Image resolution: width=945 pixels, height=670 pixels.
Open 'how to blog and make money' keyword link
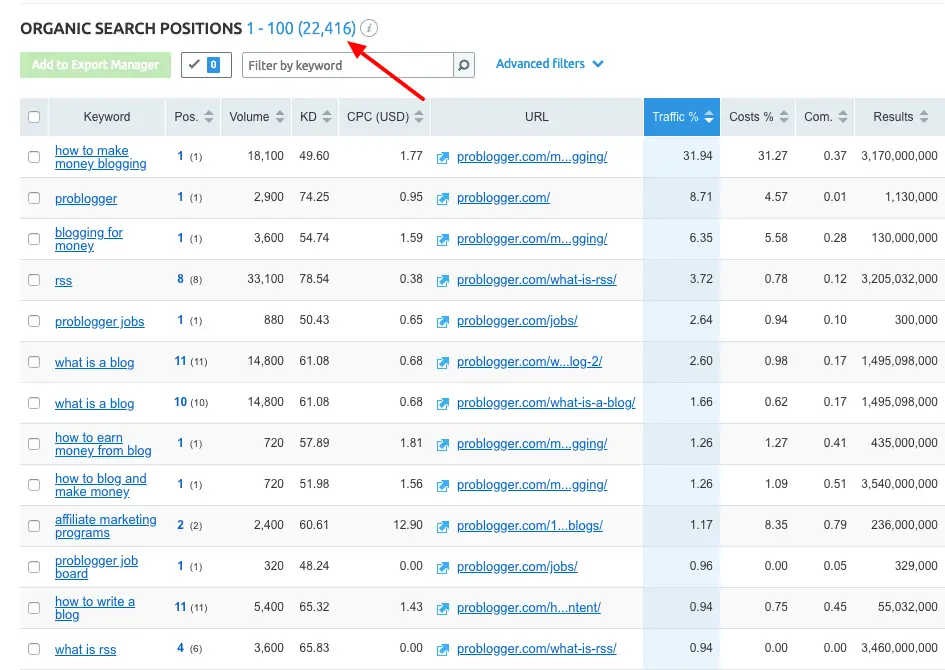(101, 485)
